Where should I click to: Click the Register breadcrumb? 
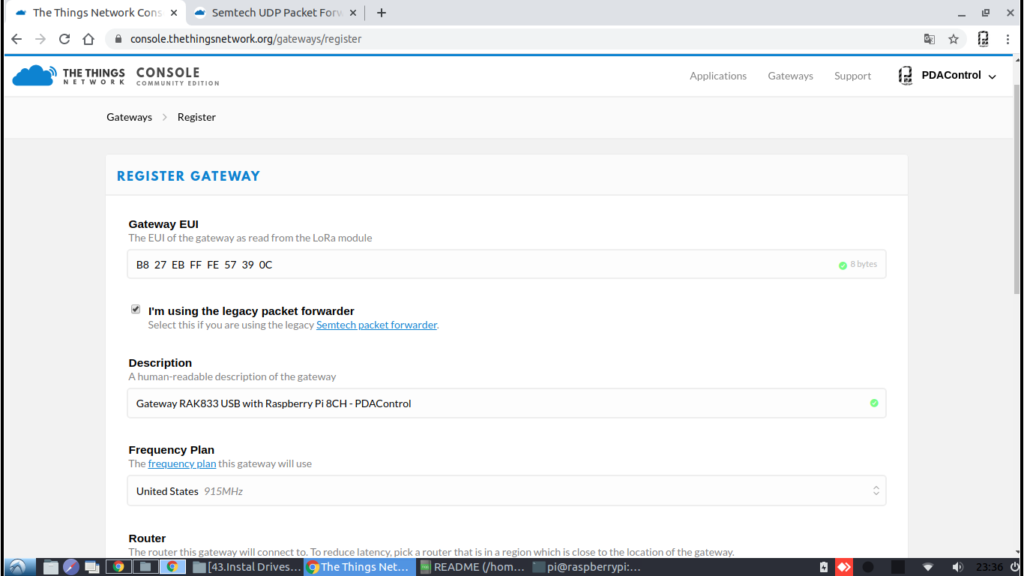coord(197,117)
